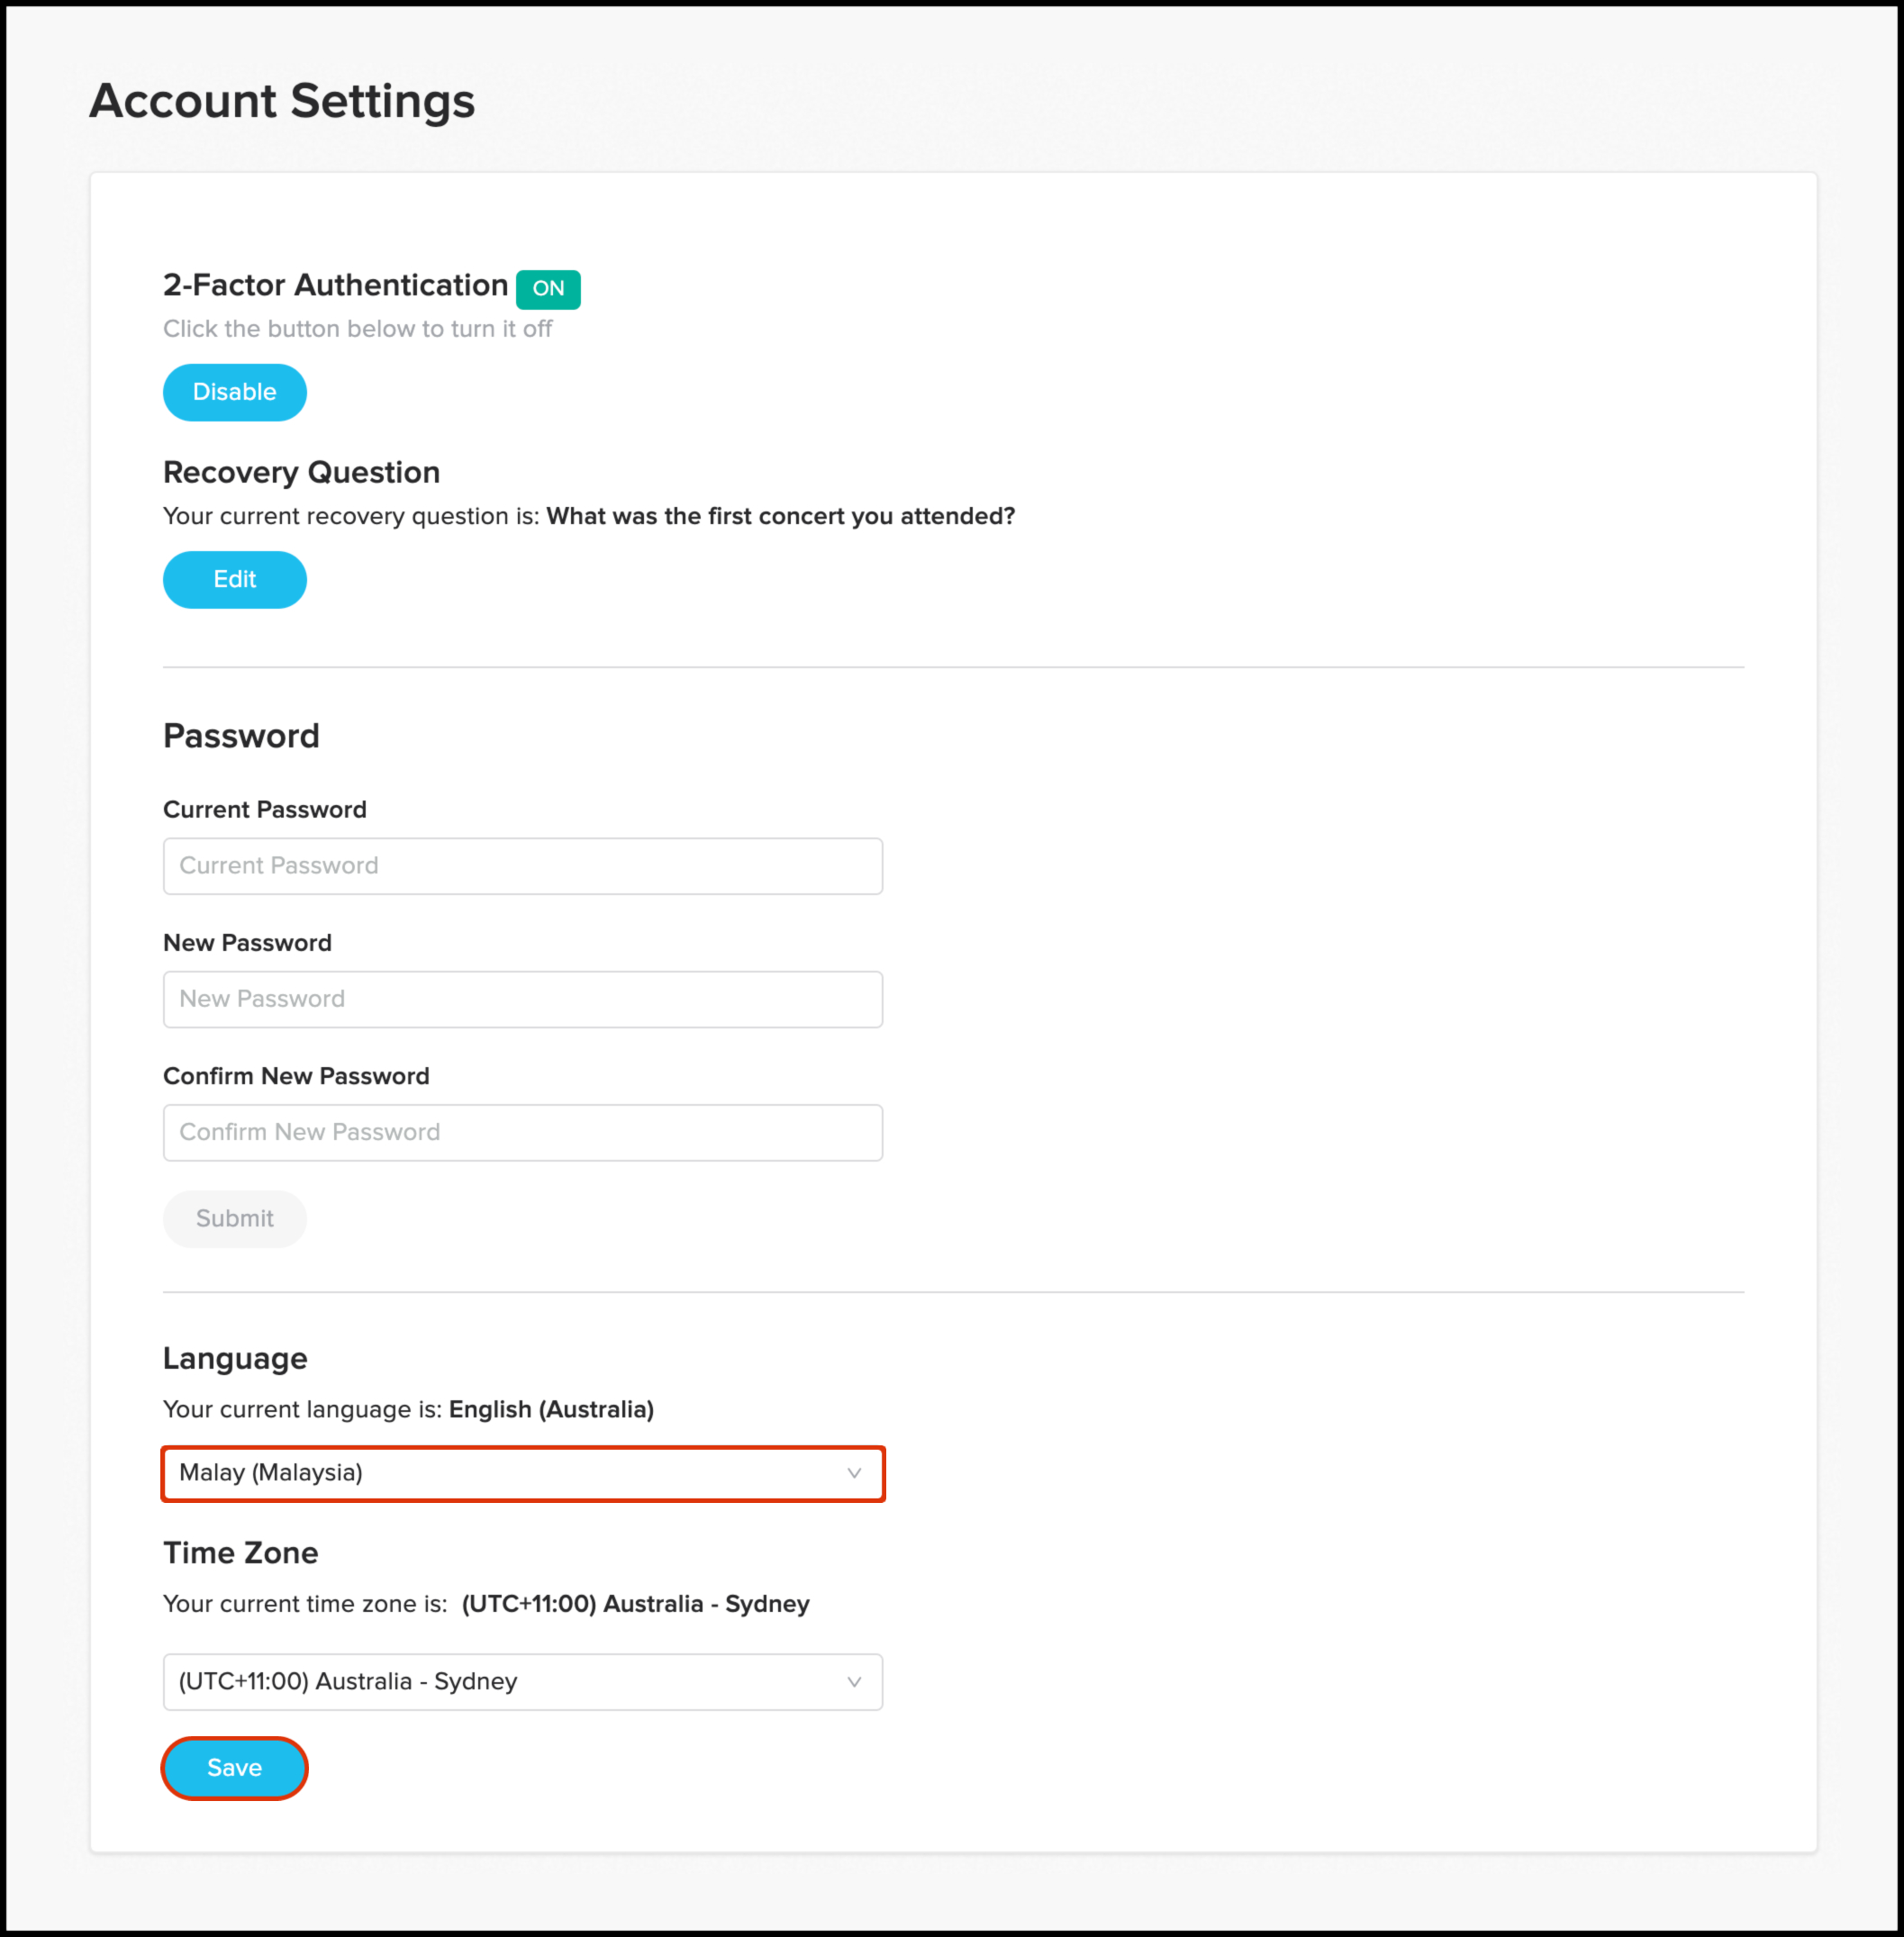Image resolution: width=1904 pixels, height=1937 pixels.
Task: Click the 2-Factor Authentication heading
Action: tap(335, 286)
